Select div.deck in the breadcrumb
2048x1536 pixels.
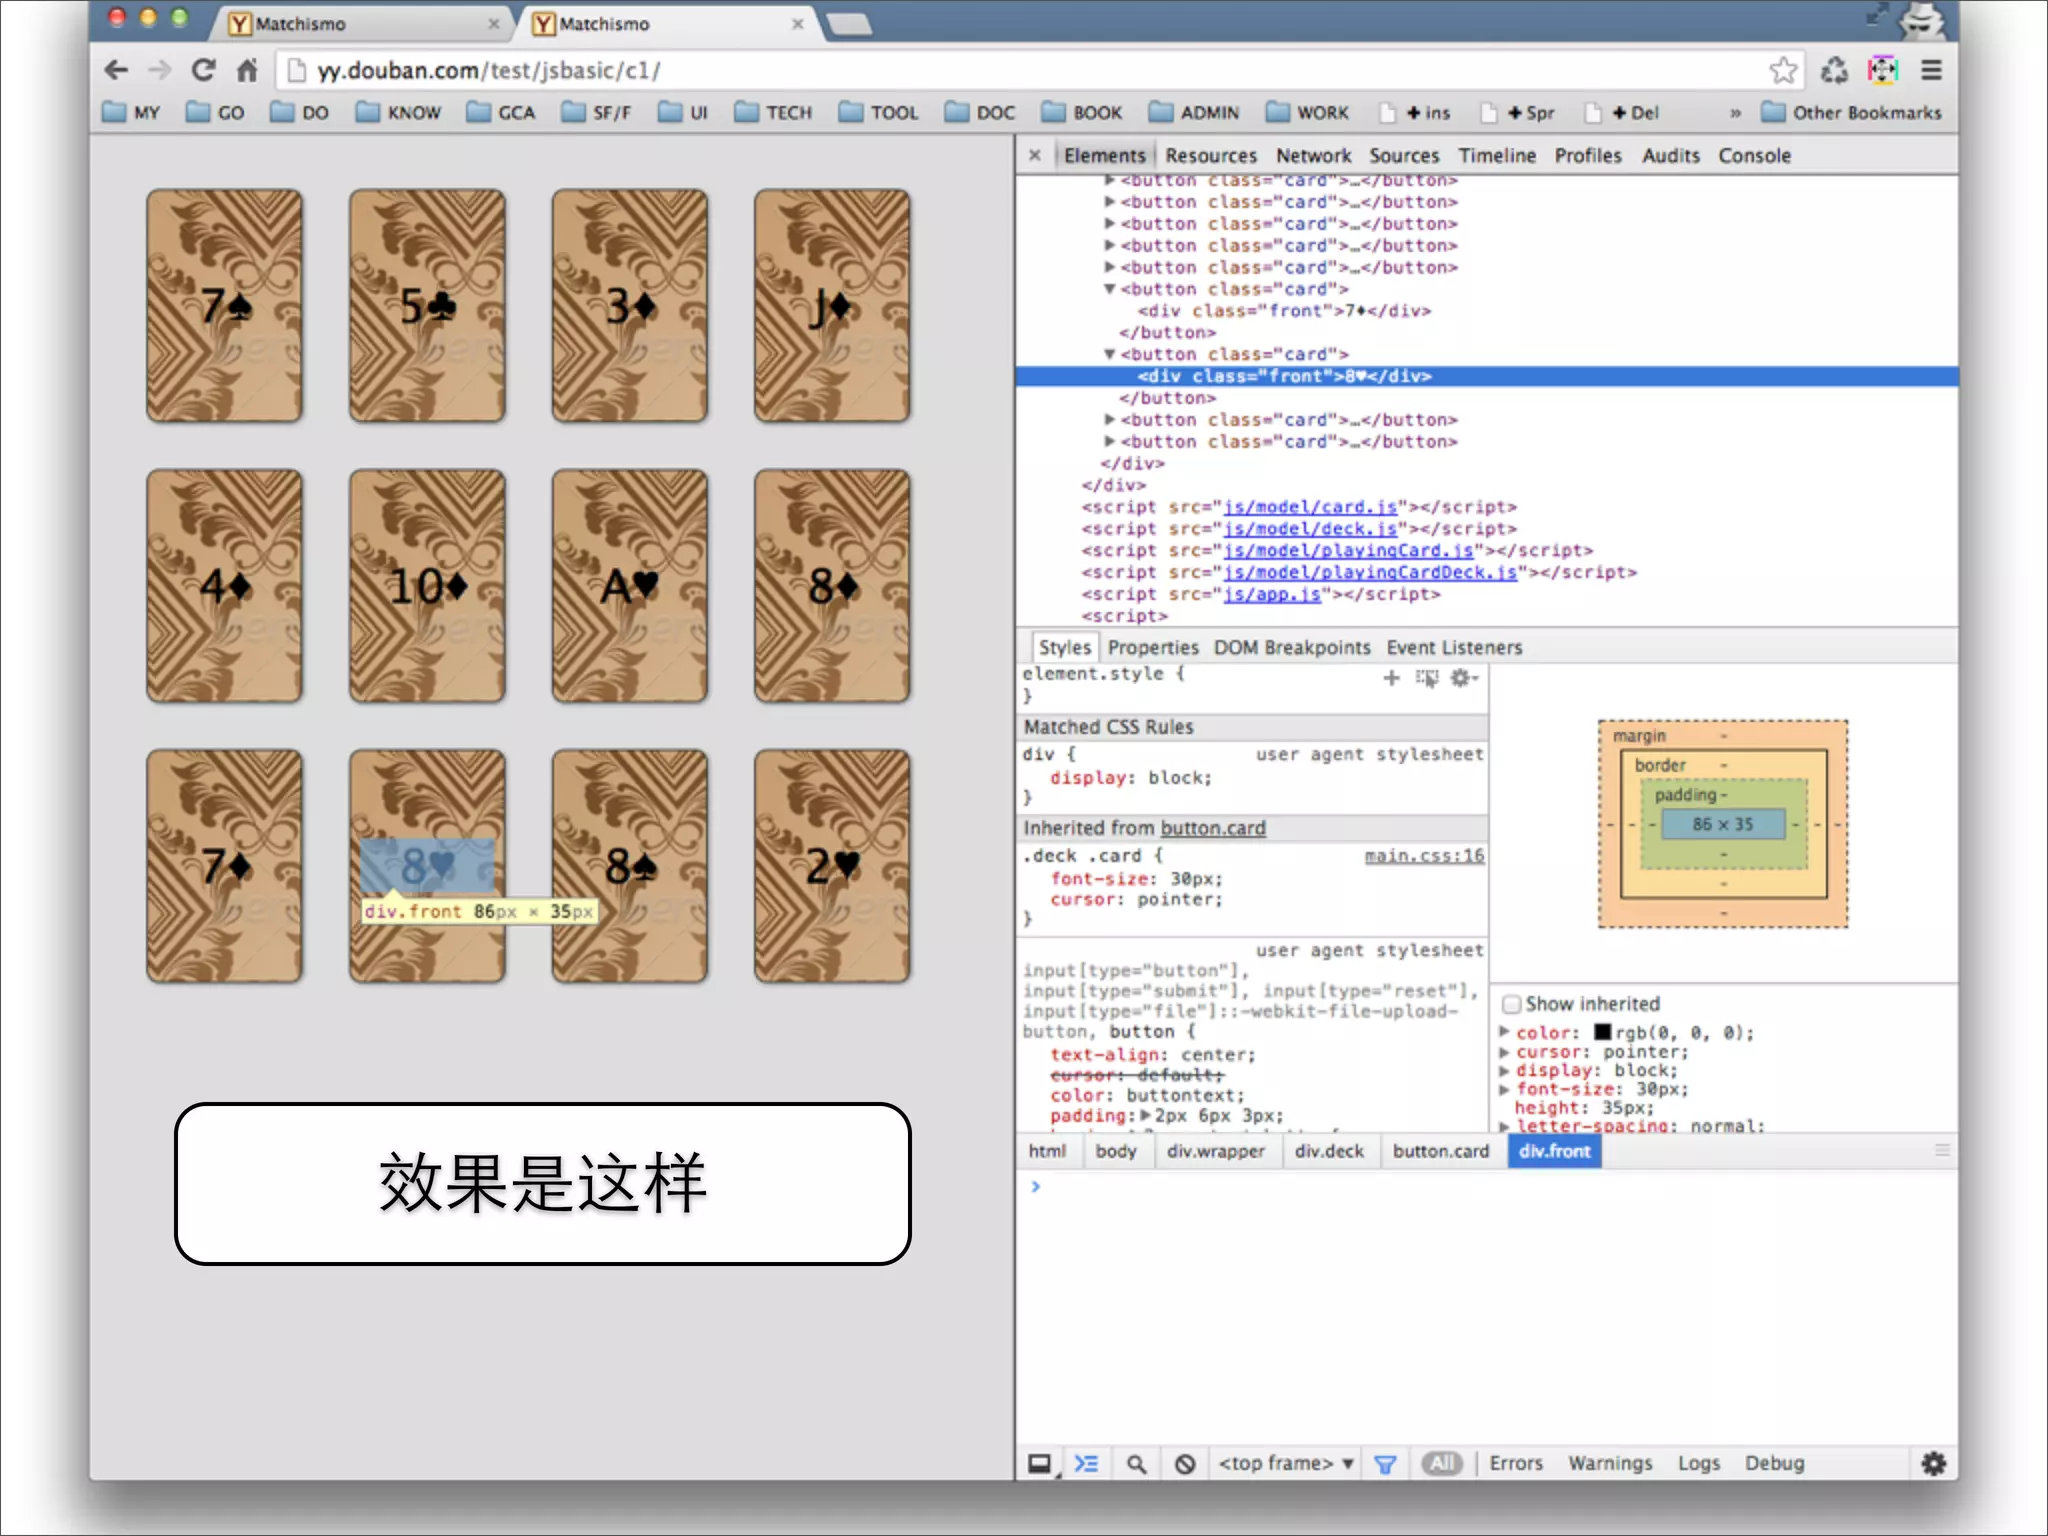(x=1329, y=1151)
